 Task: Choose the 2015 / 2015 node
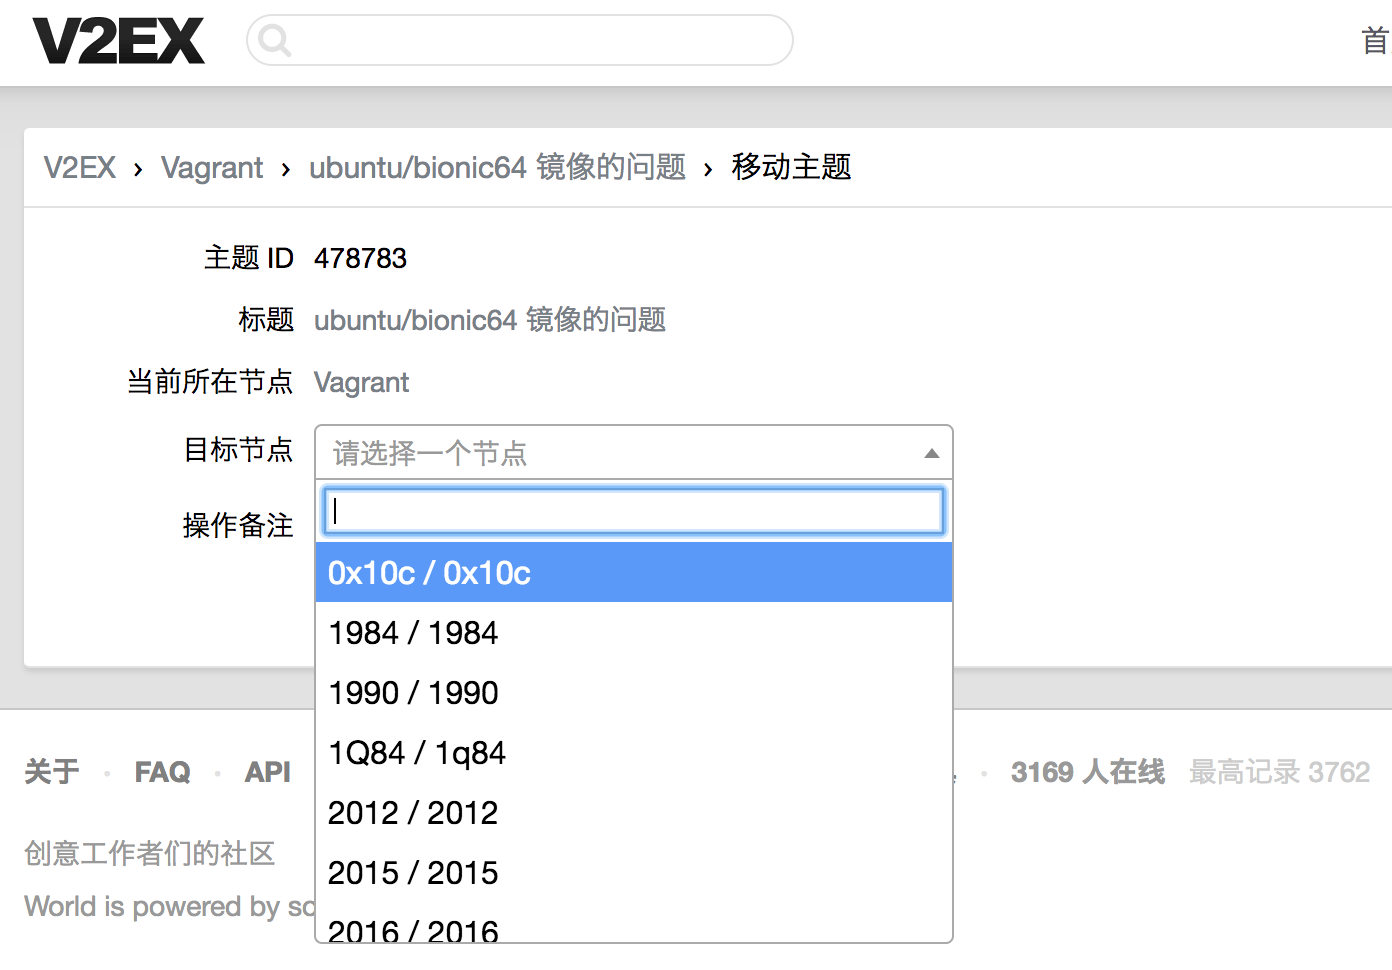click(x=634, y=872)
